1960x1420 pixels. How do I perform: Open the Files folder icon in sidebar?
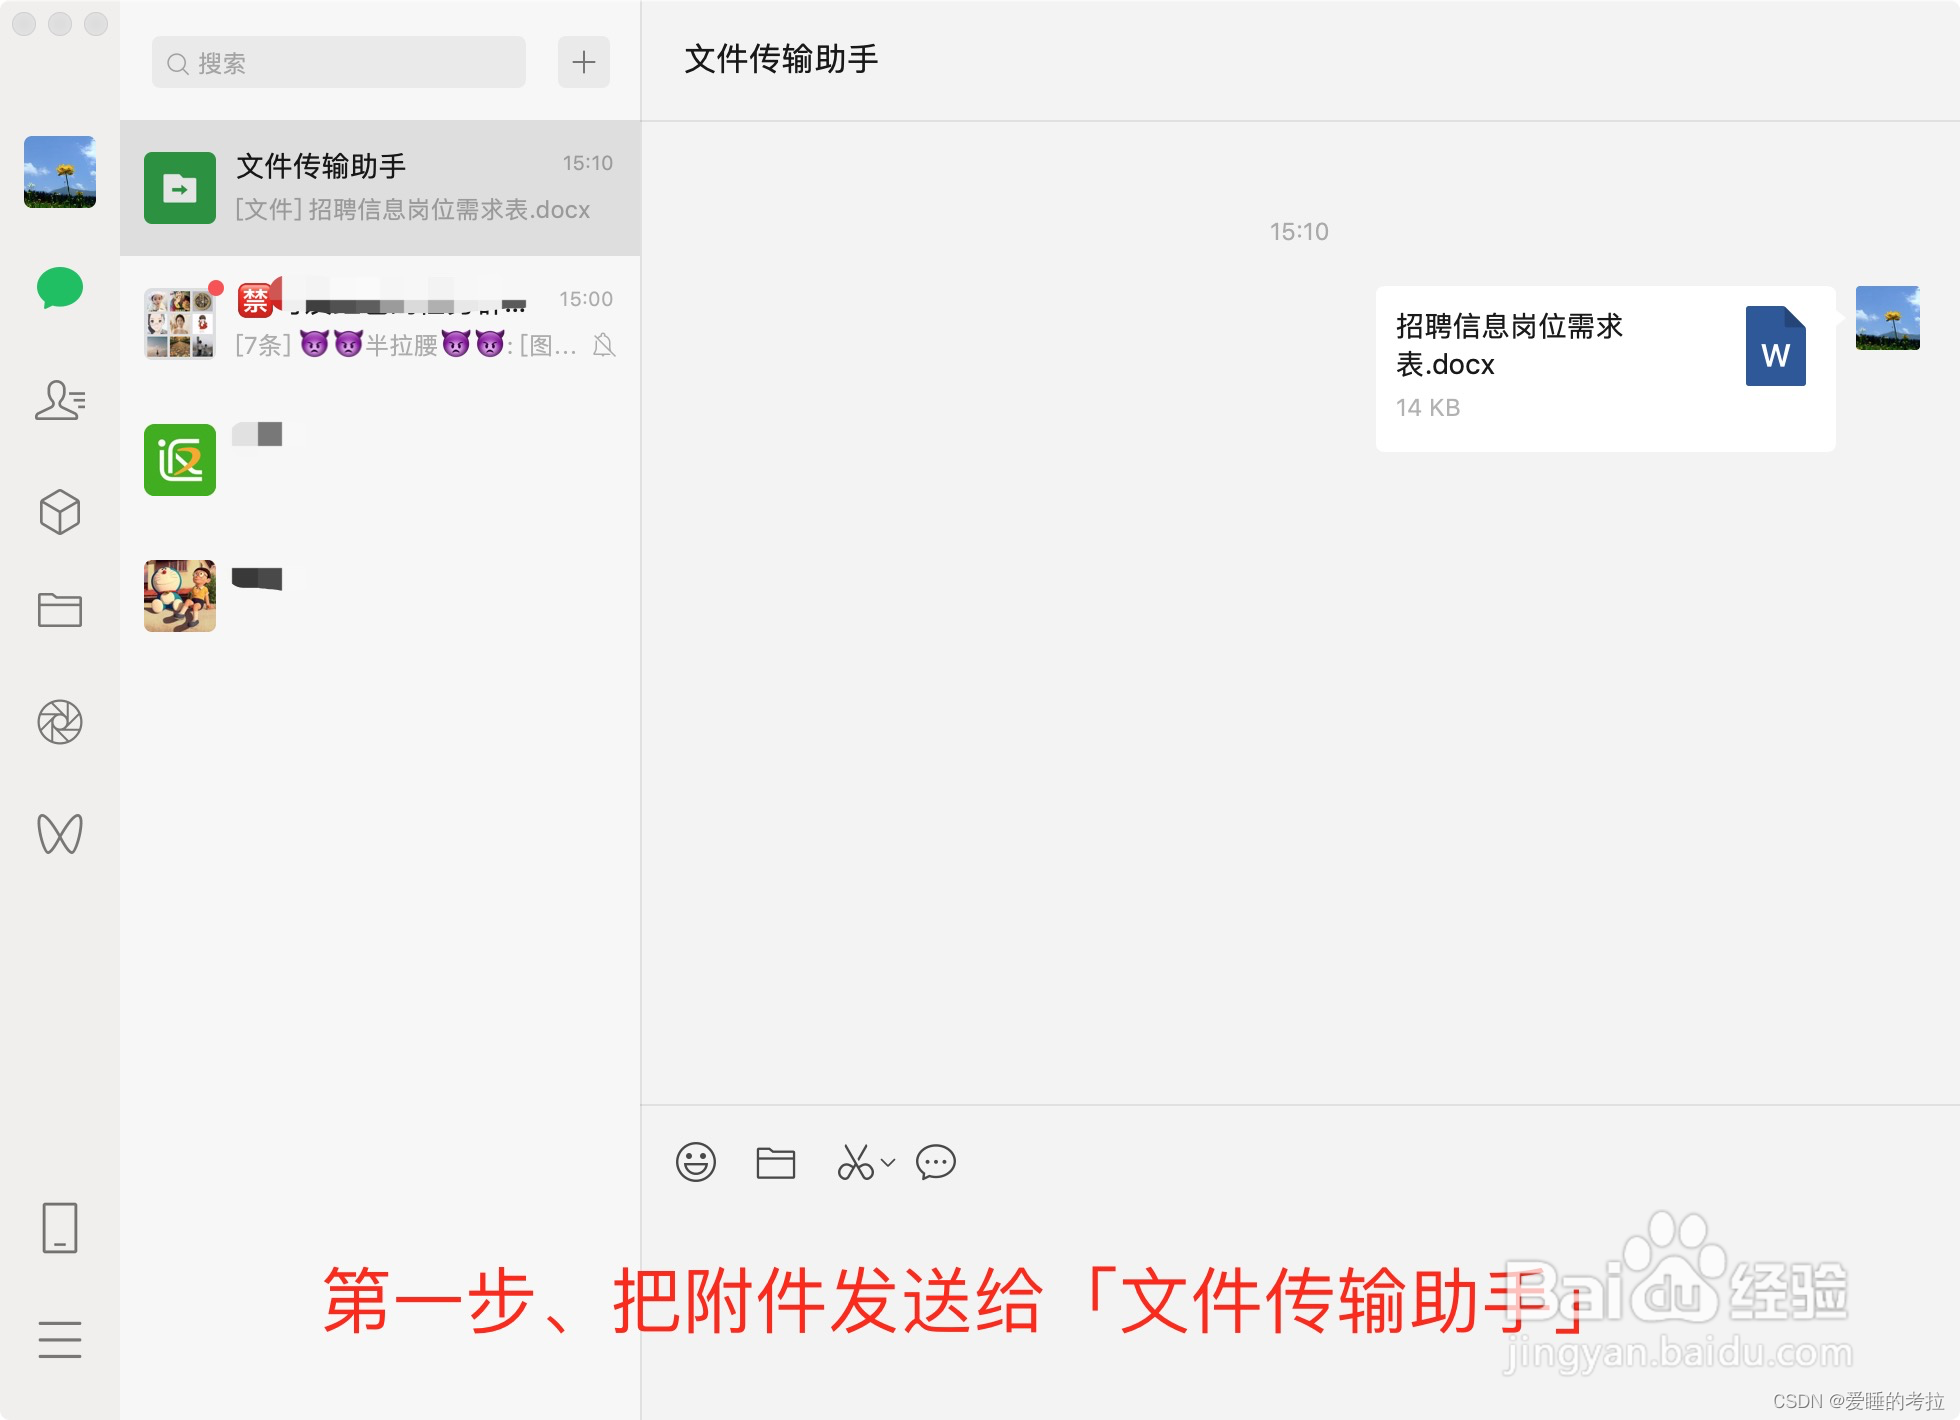click(60, 609)
